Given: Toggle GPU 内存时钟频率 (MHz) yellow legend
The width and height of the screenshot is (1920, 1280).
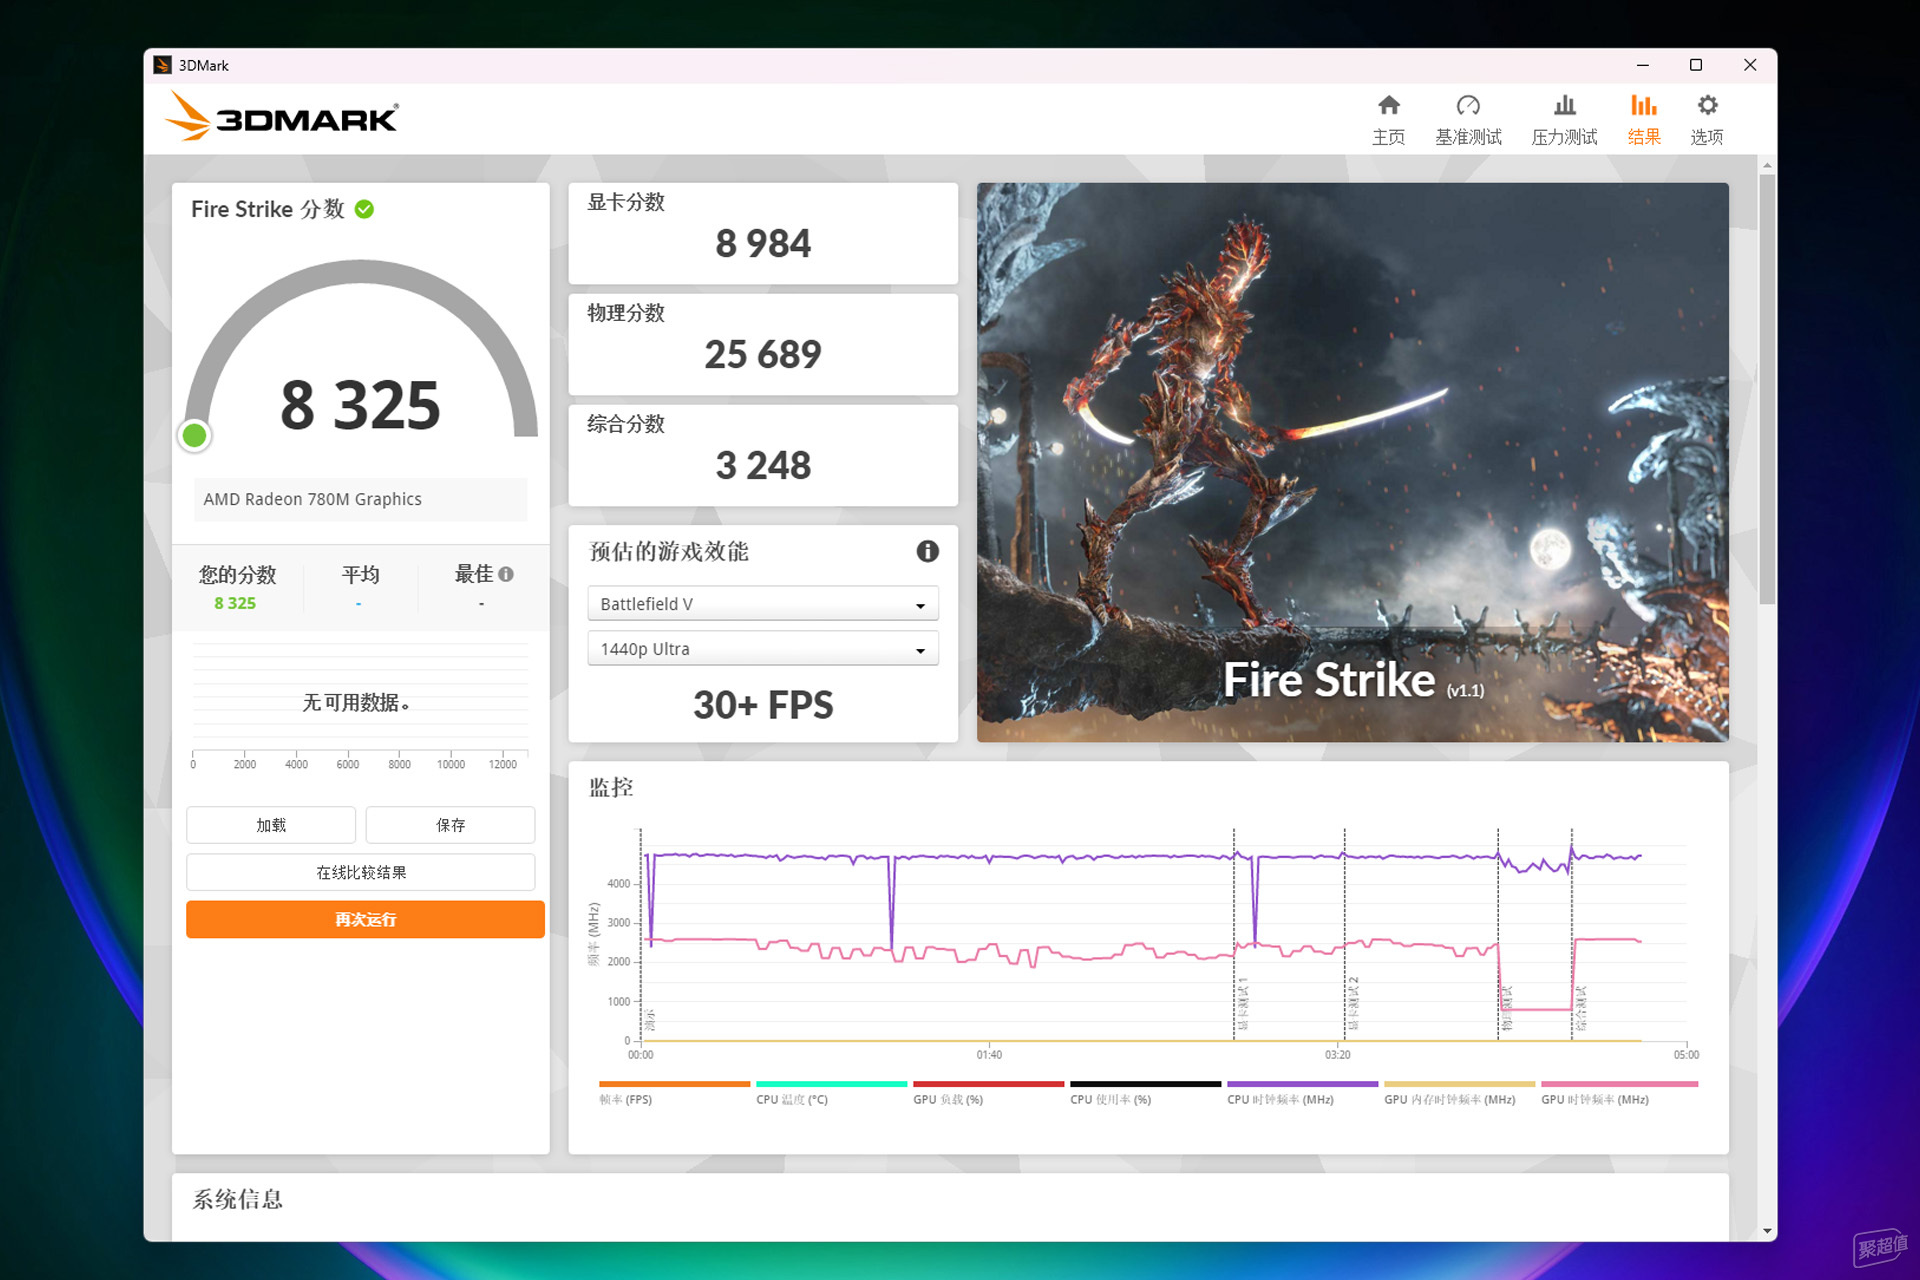Looking at the screenshot, I should (x=1459, y=1093).
